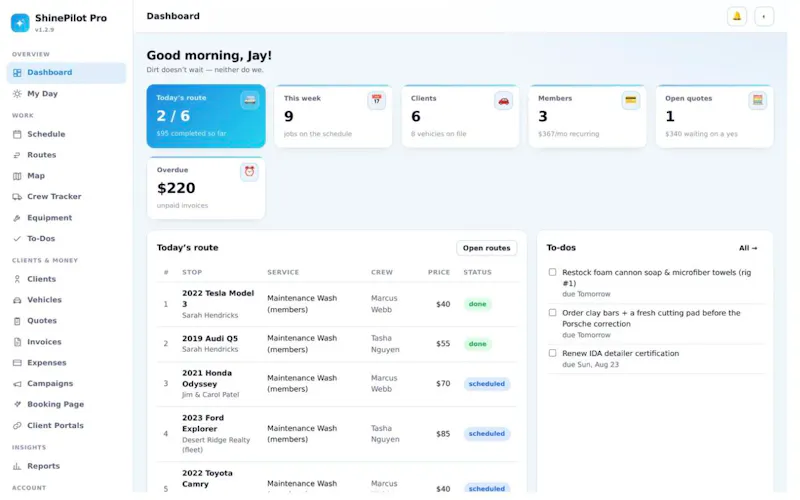
Task: Click the My Day sun icon
Action: tap(17, 94)
